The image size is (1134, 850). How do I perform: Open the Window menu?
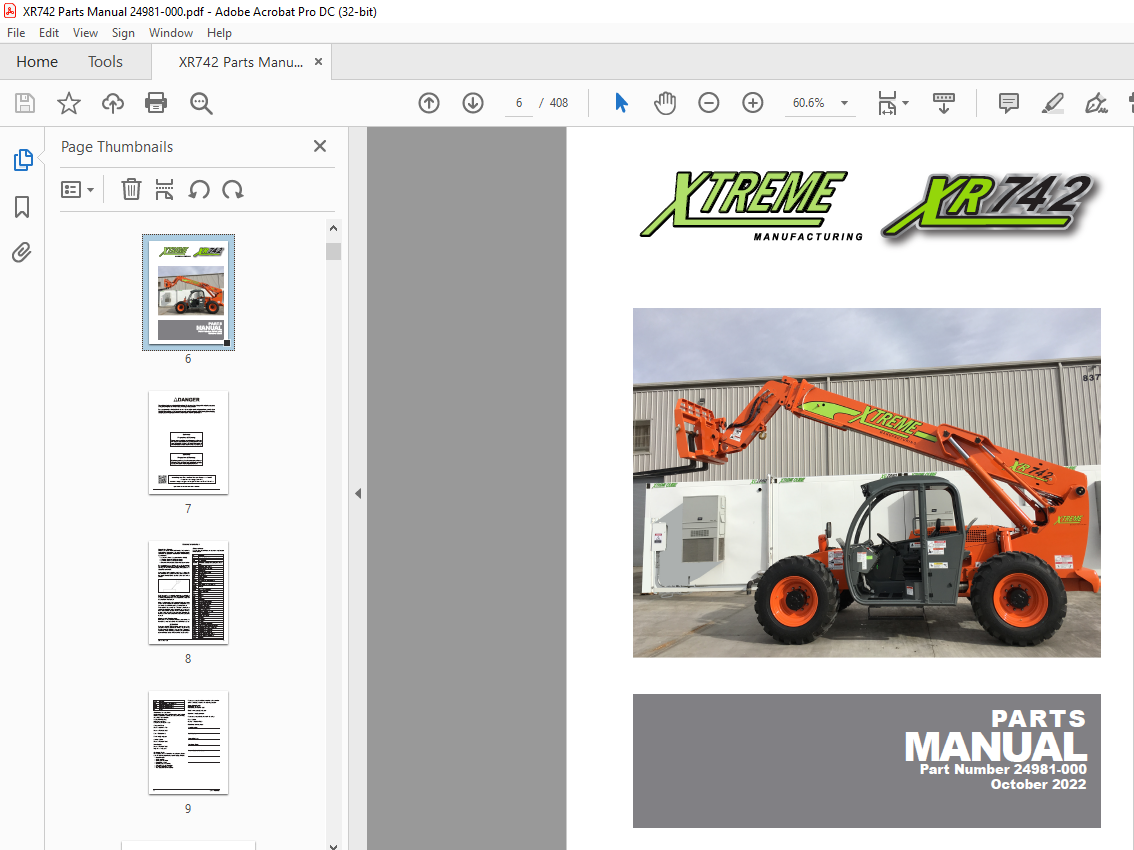[x=171, y=33]
